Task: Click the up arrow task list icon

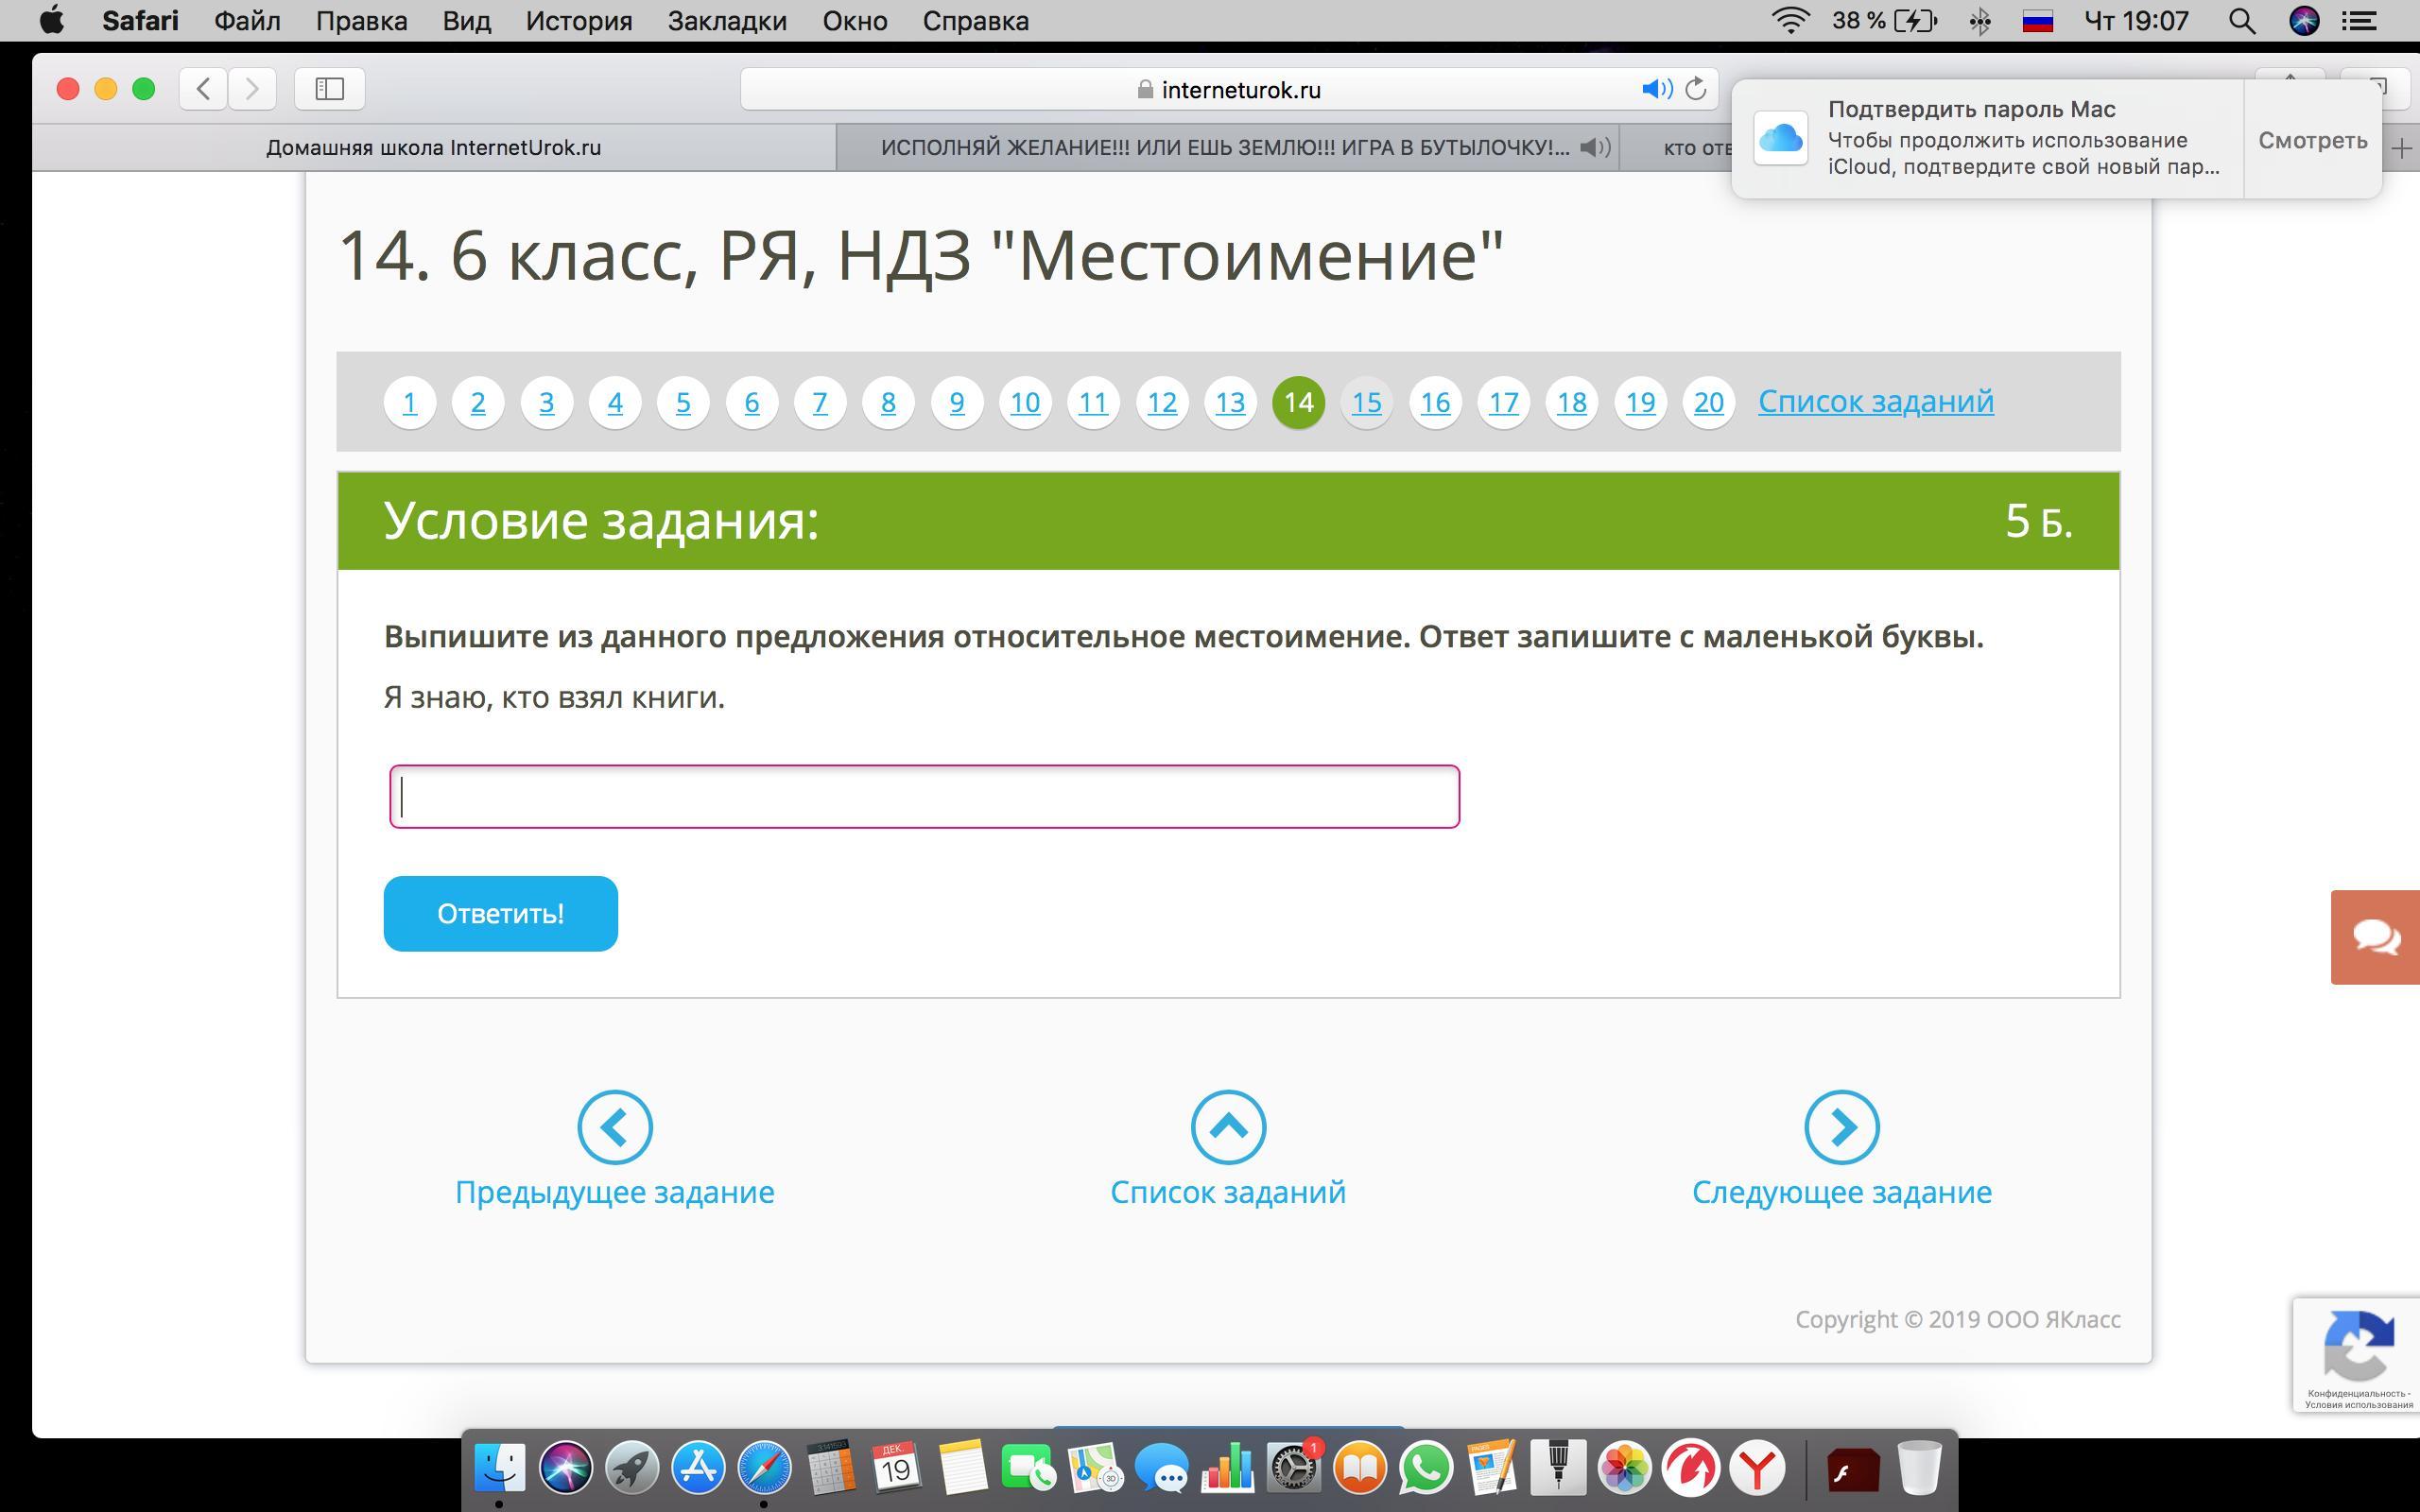Action: (x=1228, y=1127)
